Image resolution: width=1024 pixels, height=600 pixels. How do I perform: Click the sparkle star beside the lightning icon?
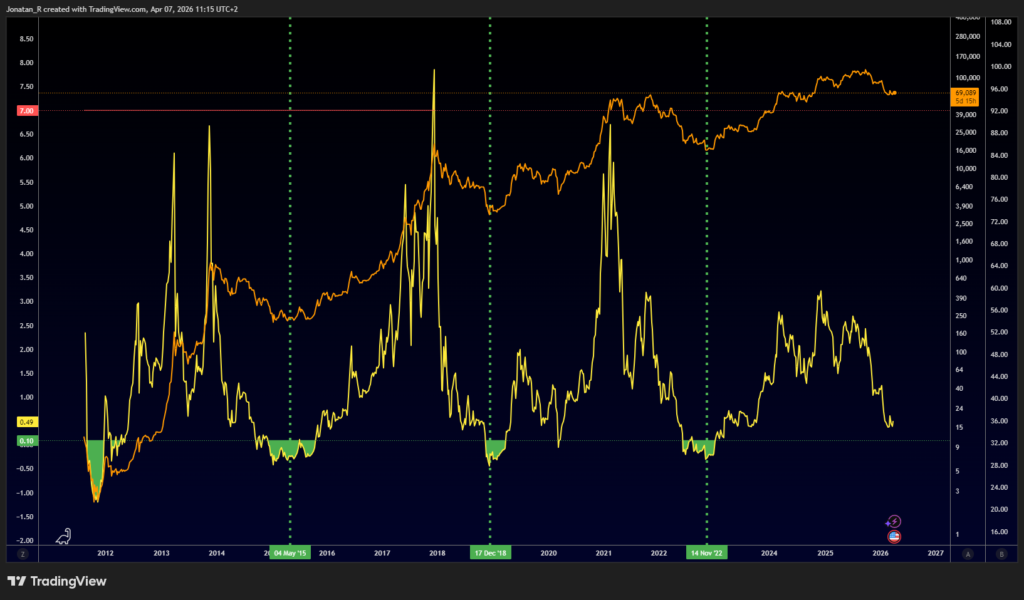tap(887, 522)
